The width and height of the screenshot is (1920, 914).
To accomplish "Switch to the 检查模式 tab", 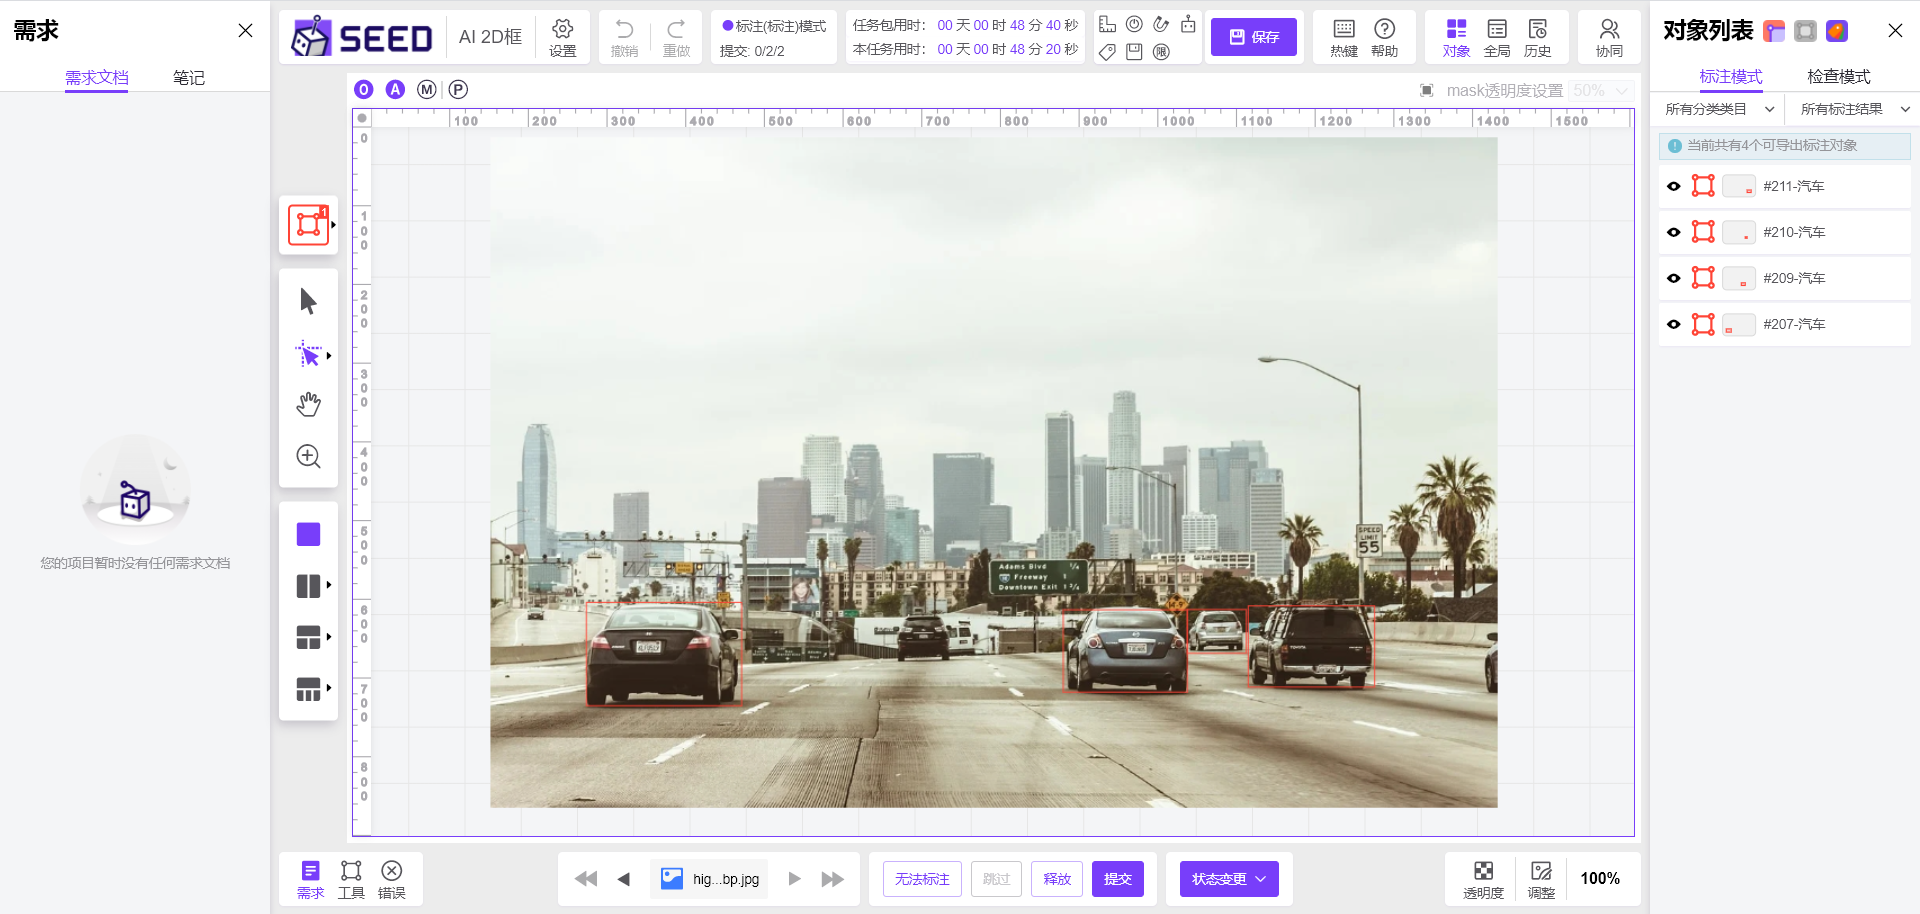I will click(x=1839, y=76).
